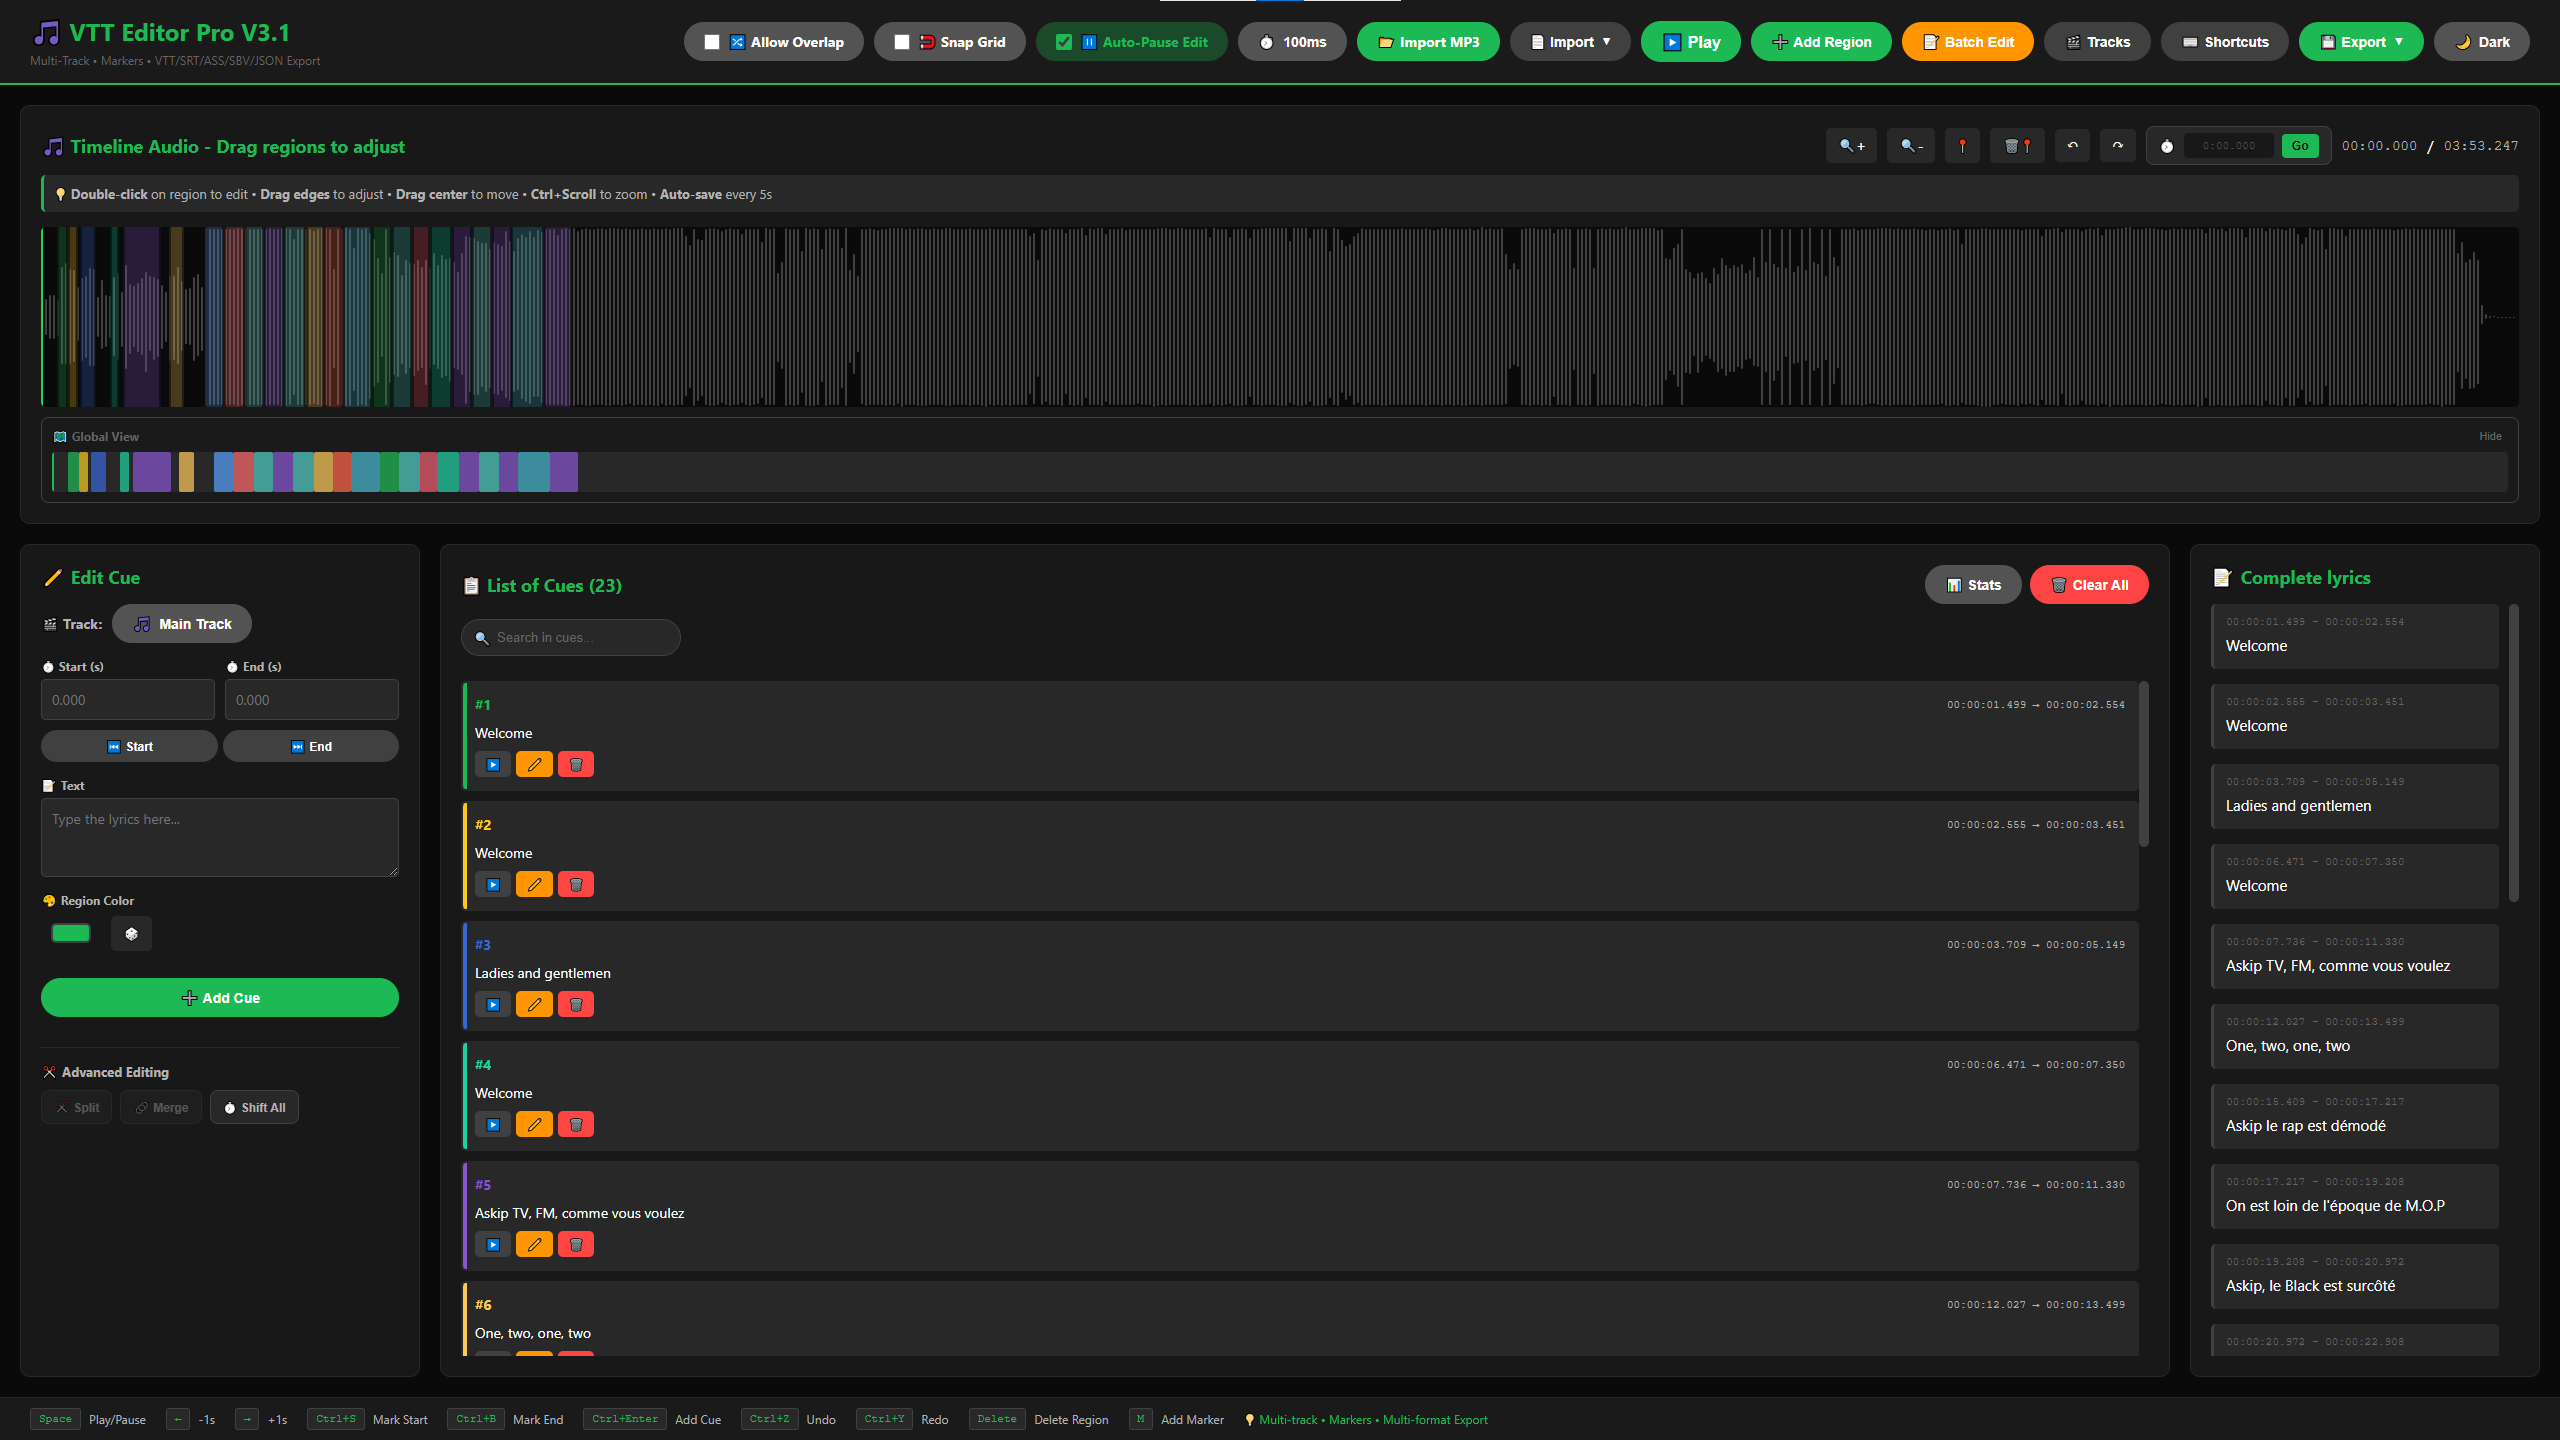Edit cue #4 with the pencil icon
The height and width of the screenshot is (1440, 2560).
[x=534, y=1125]
